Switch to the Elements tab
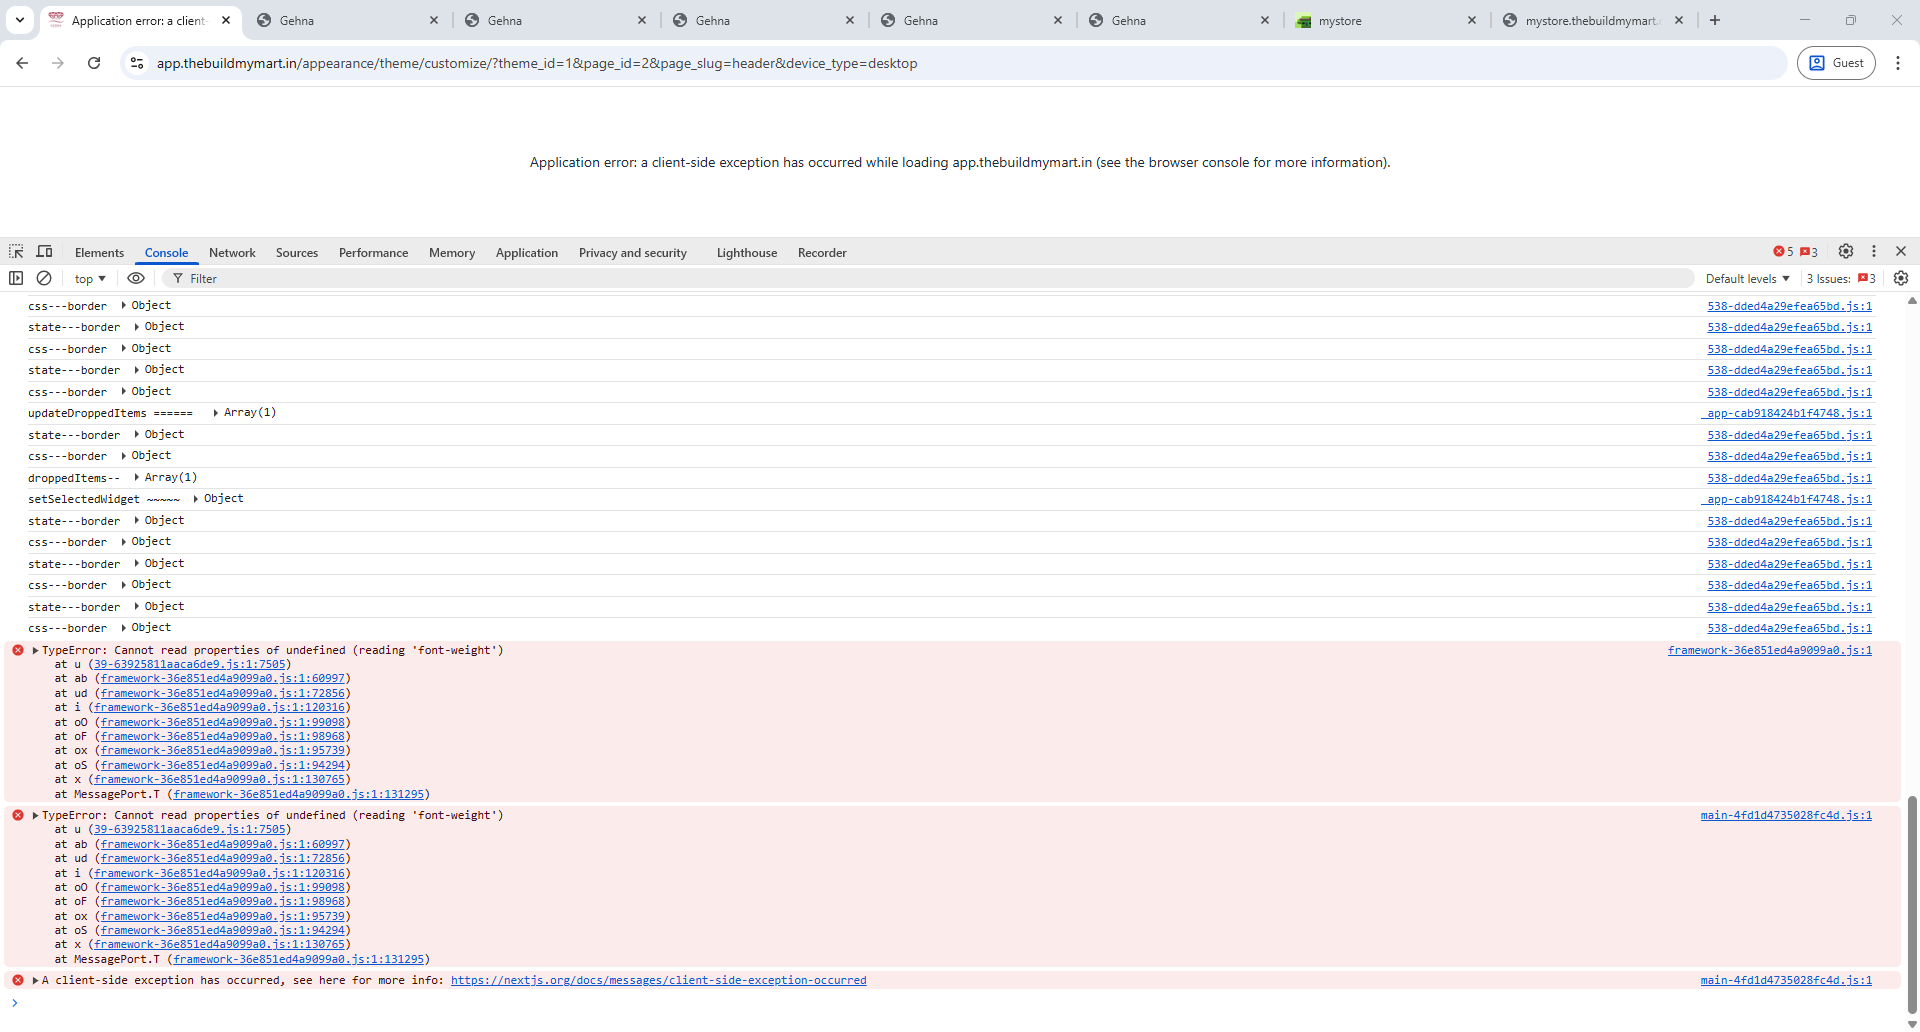This screenshot has width=1920, height=1032. coord(99,253)
